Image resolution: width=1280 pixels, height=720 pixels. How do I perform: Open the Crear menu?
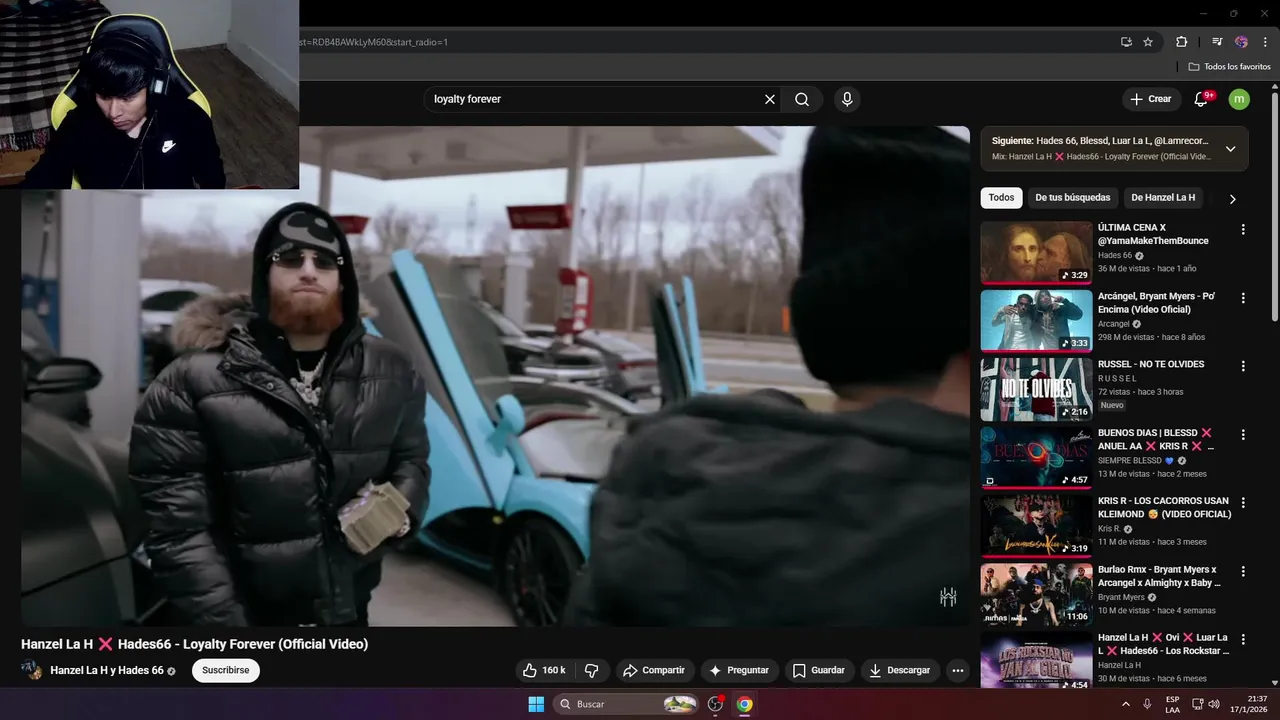pos(1151,99)
